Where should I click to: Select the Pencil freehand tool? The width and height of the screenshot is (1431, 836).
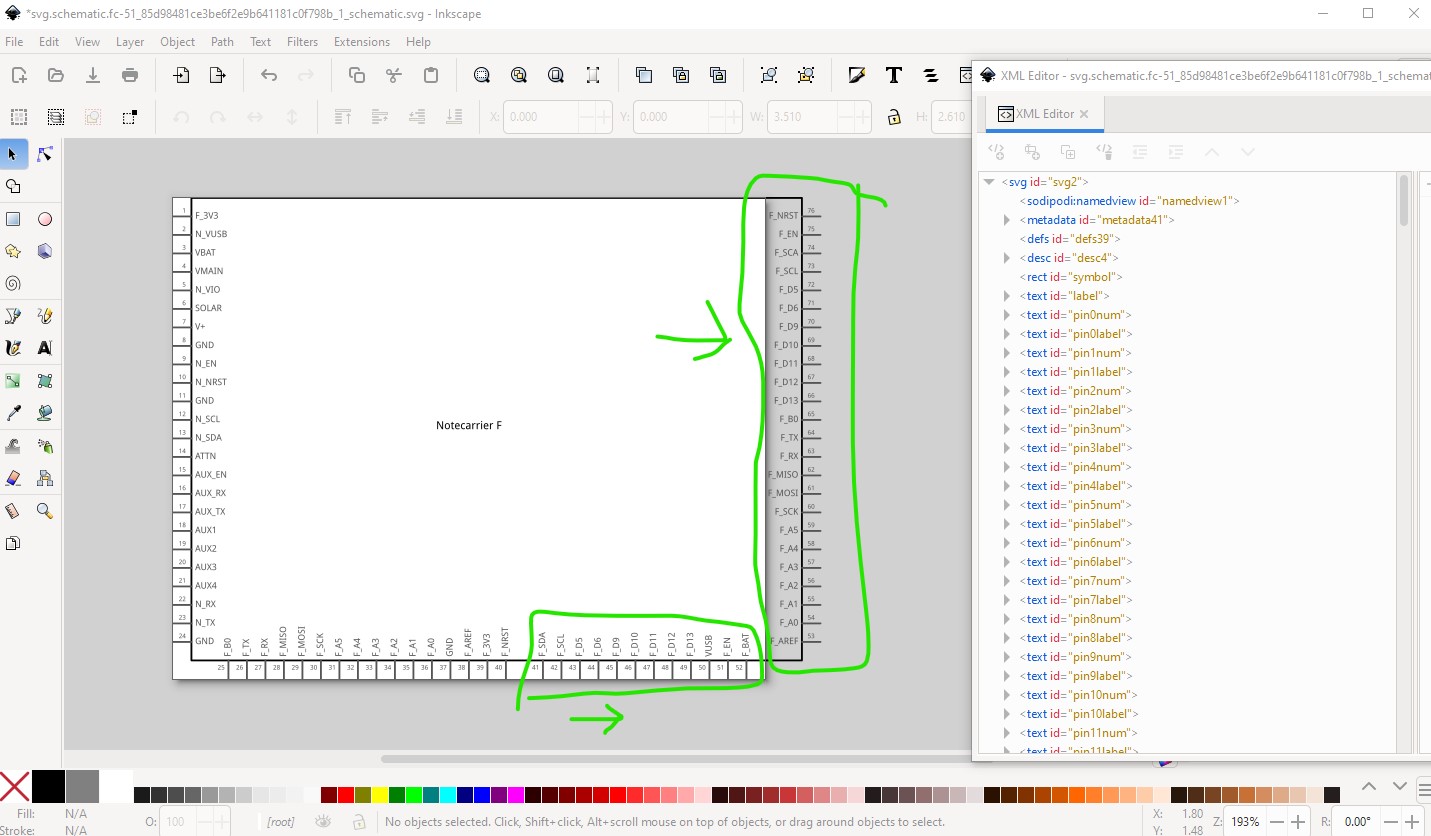(44, 316)
